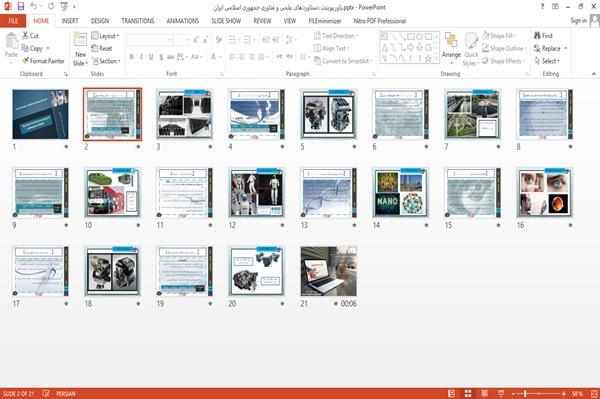Toggle text Shadow formatting
Viewport: 600px width, 399px height.
161,57
